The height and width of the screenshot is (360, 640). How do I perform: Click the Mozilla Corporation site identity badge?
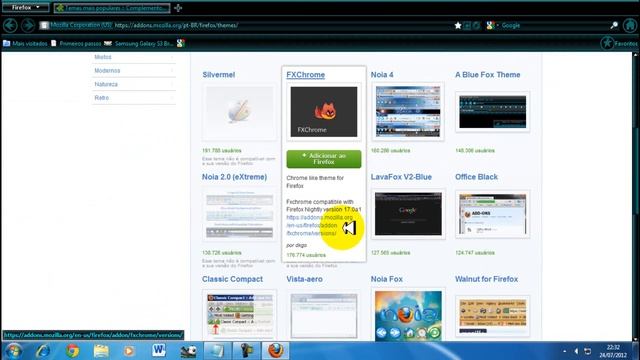(x=76, y=25)
